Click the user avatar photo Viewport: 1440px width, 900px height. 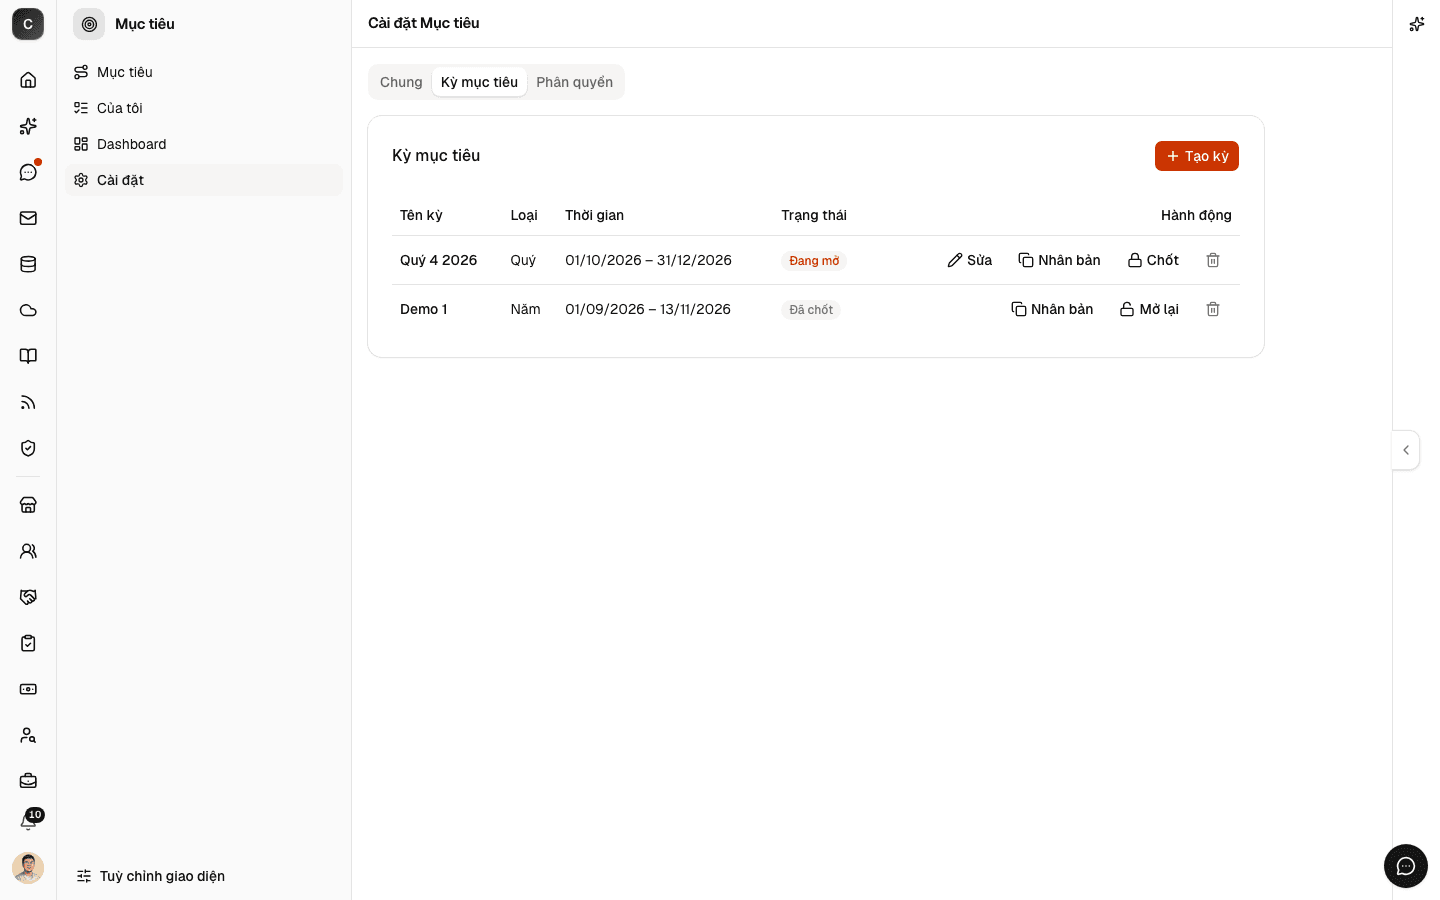pyautogui.click(x=28, y=868)
